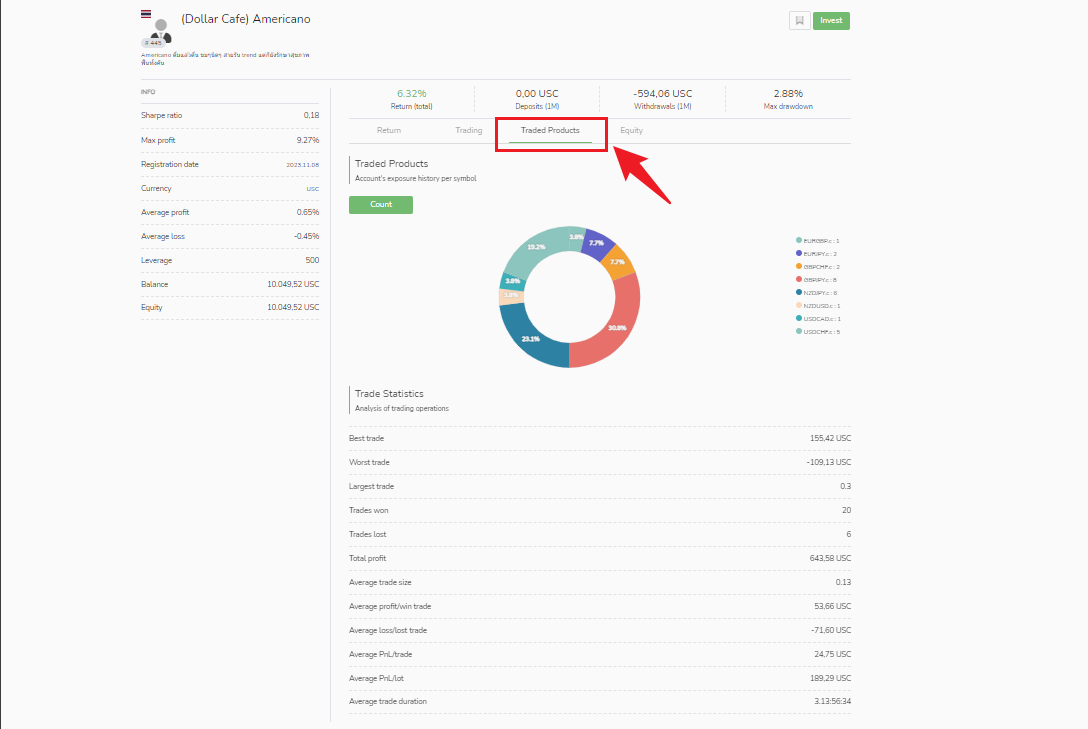
Task: Click the bookmark icon beside Invest
Action: (x=799, y=21)
